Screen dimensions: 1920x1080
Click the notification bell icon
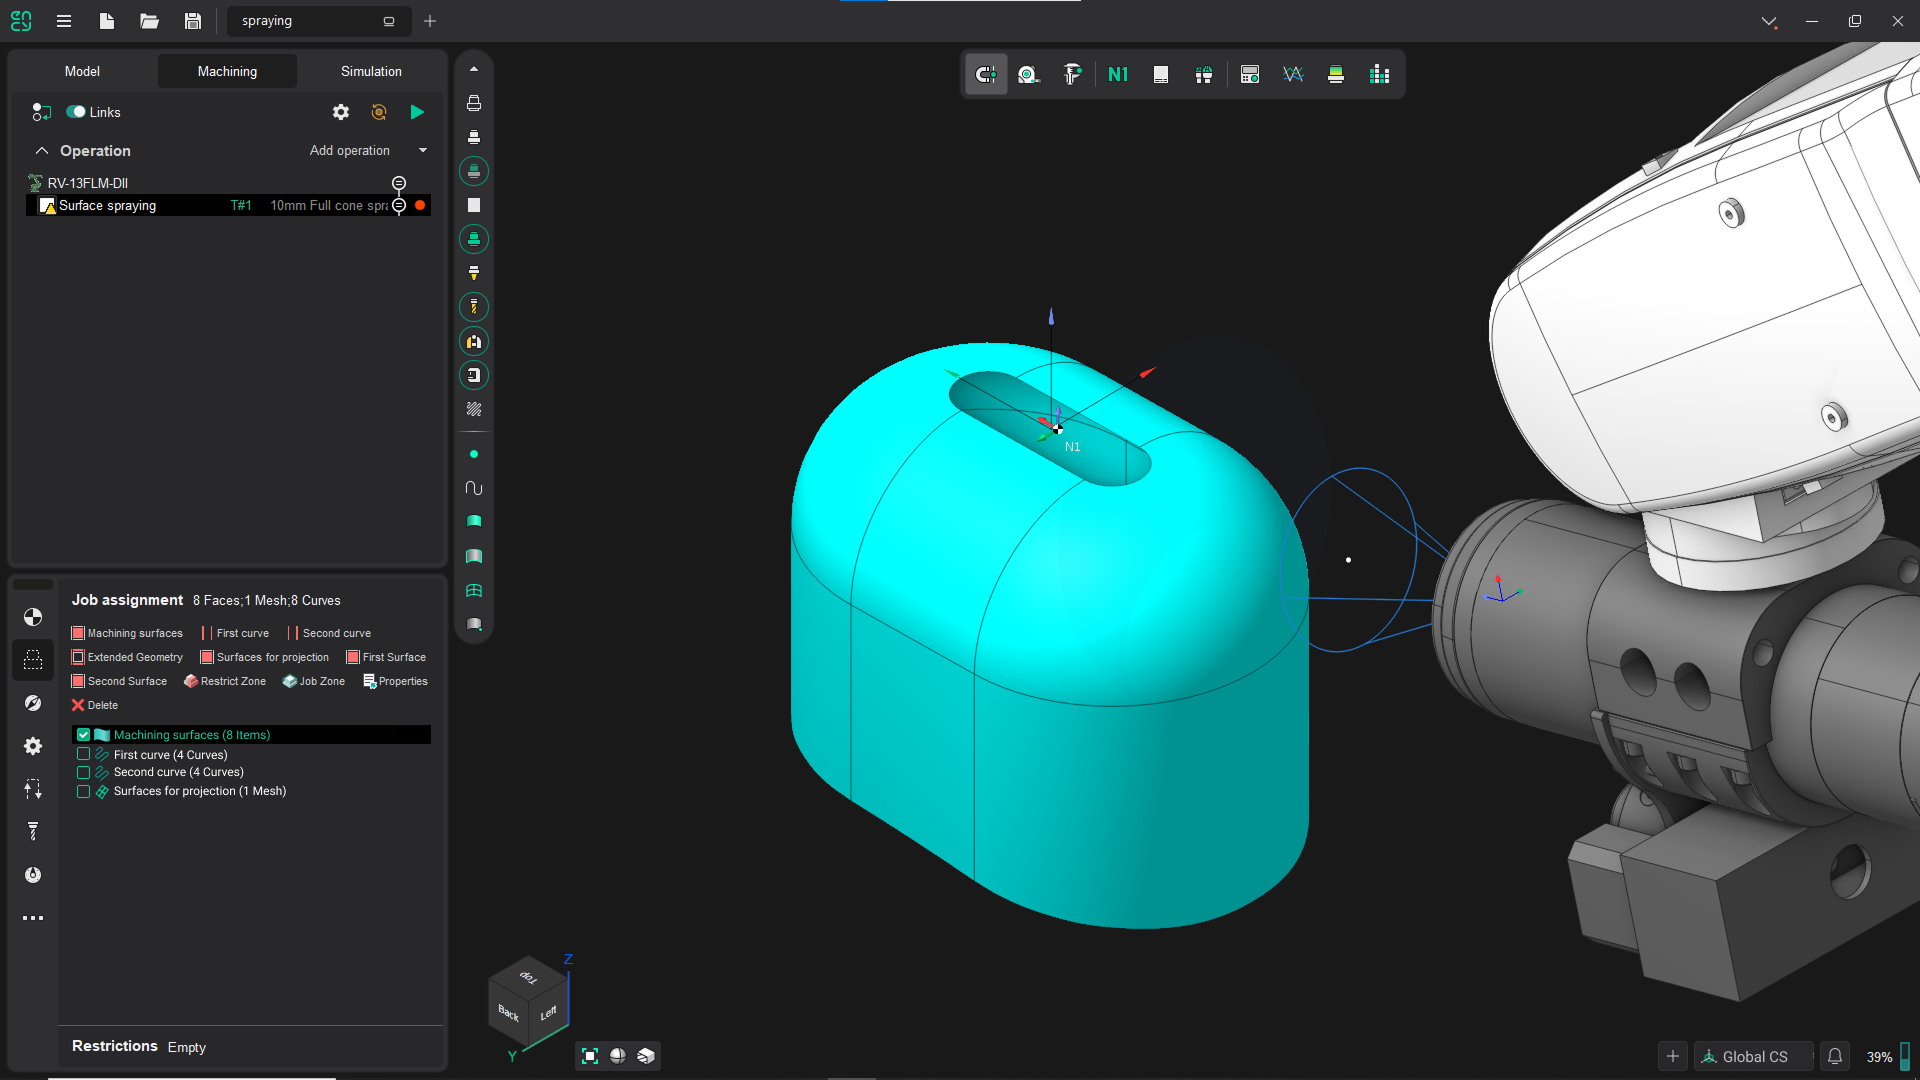[1835, 1056]
